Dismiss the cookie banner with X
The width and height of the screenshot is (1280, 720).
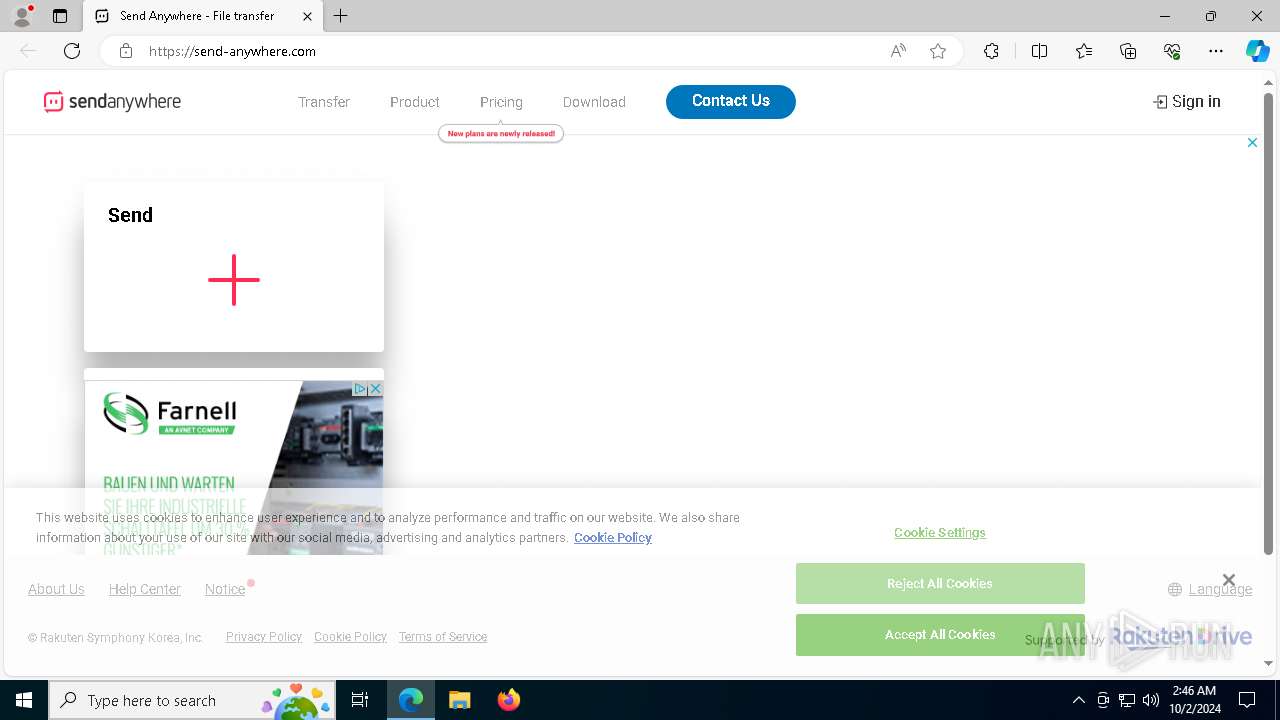1229,580
